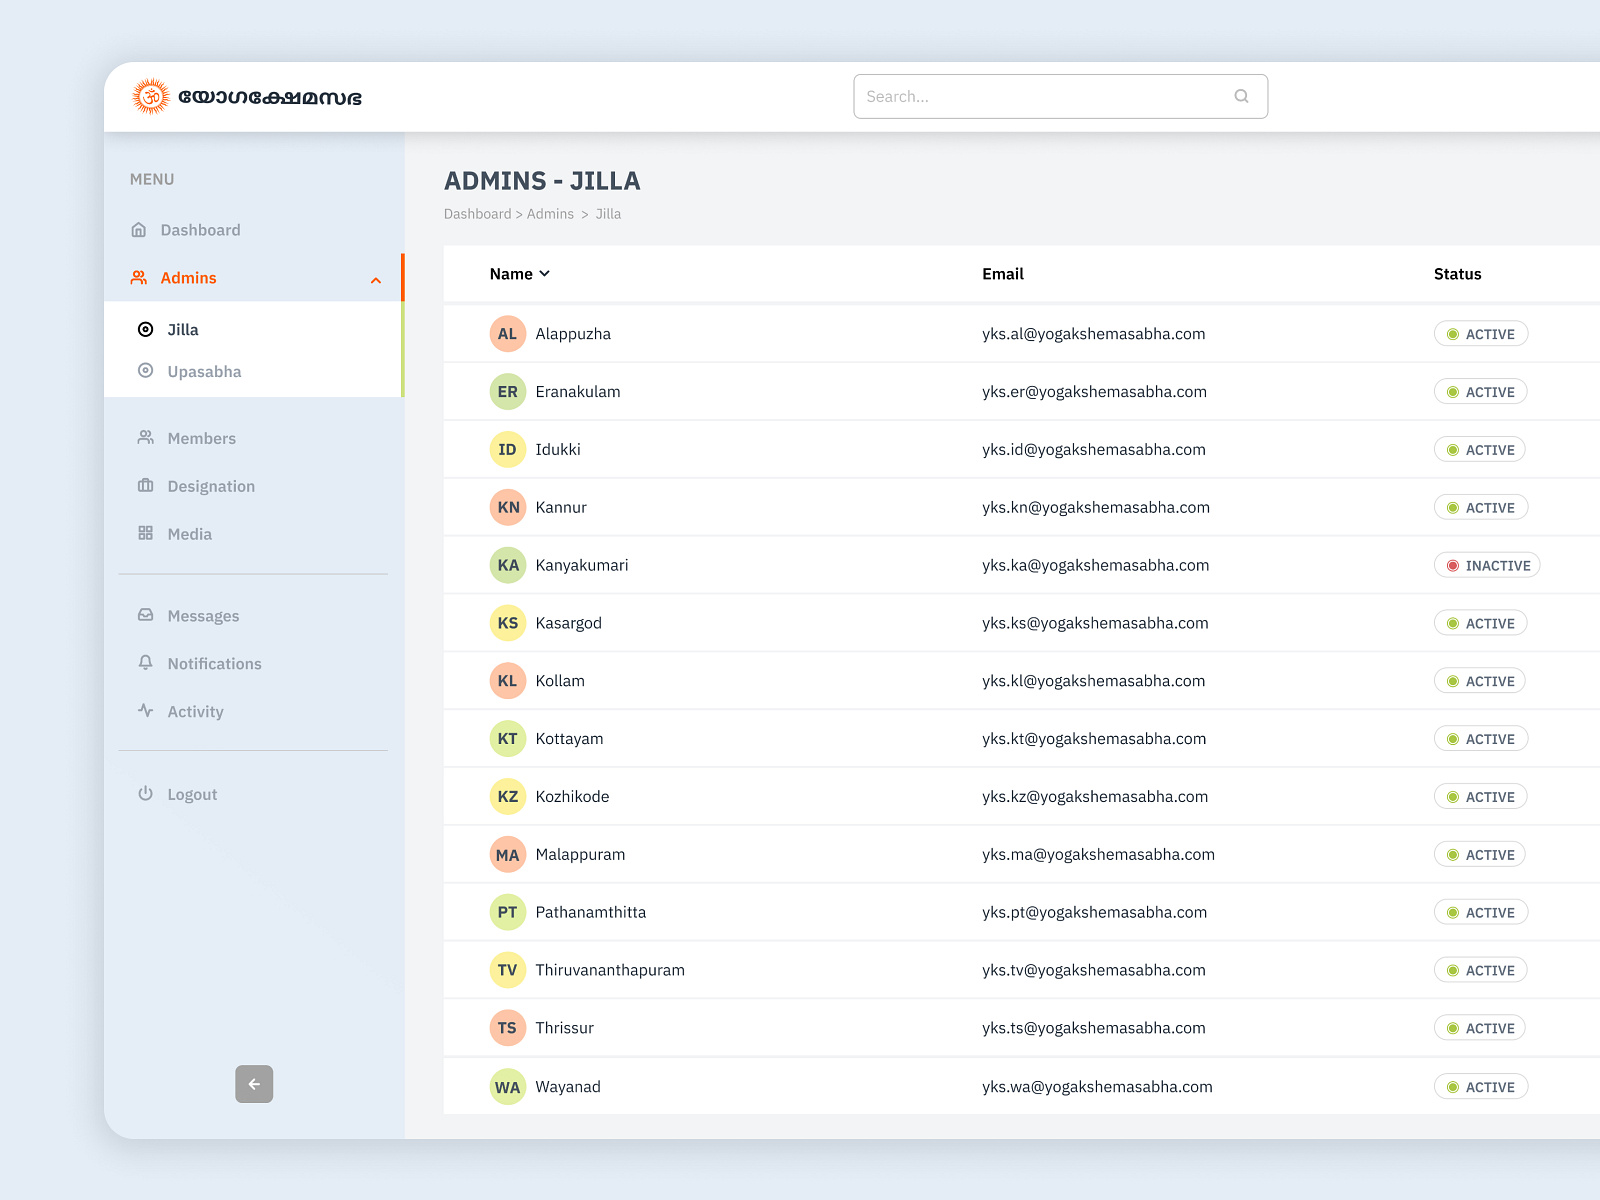The image size is (1600, 1200).
Task: Click the Alappuzha AL avatar circle
Action: pyautogui.click(x=508, y=334)
